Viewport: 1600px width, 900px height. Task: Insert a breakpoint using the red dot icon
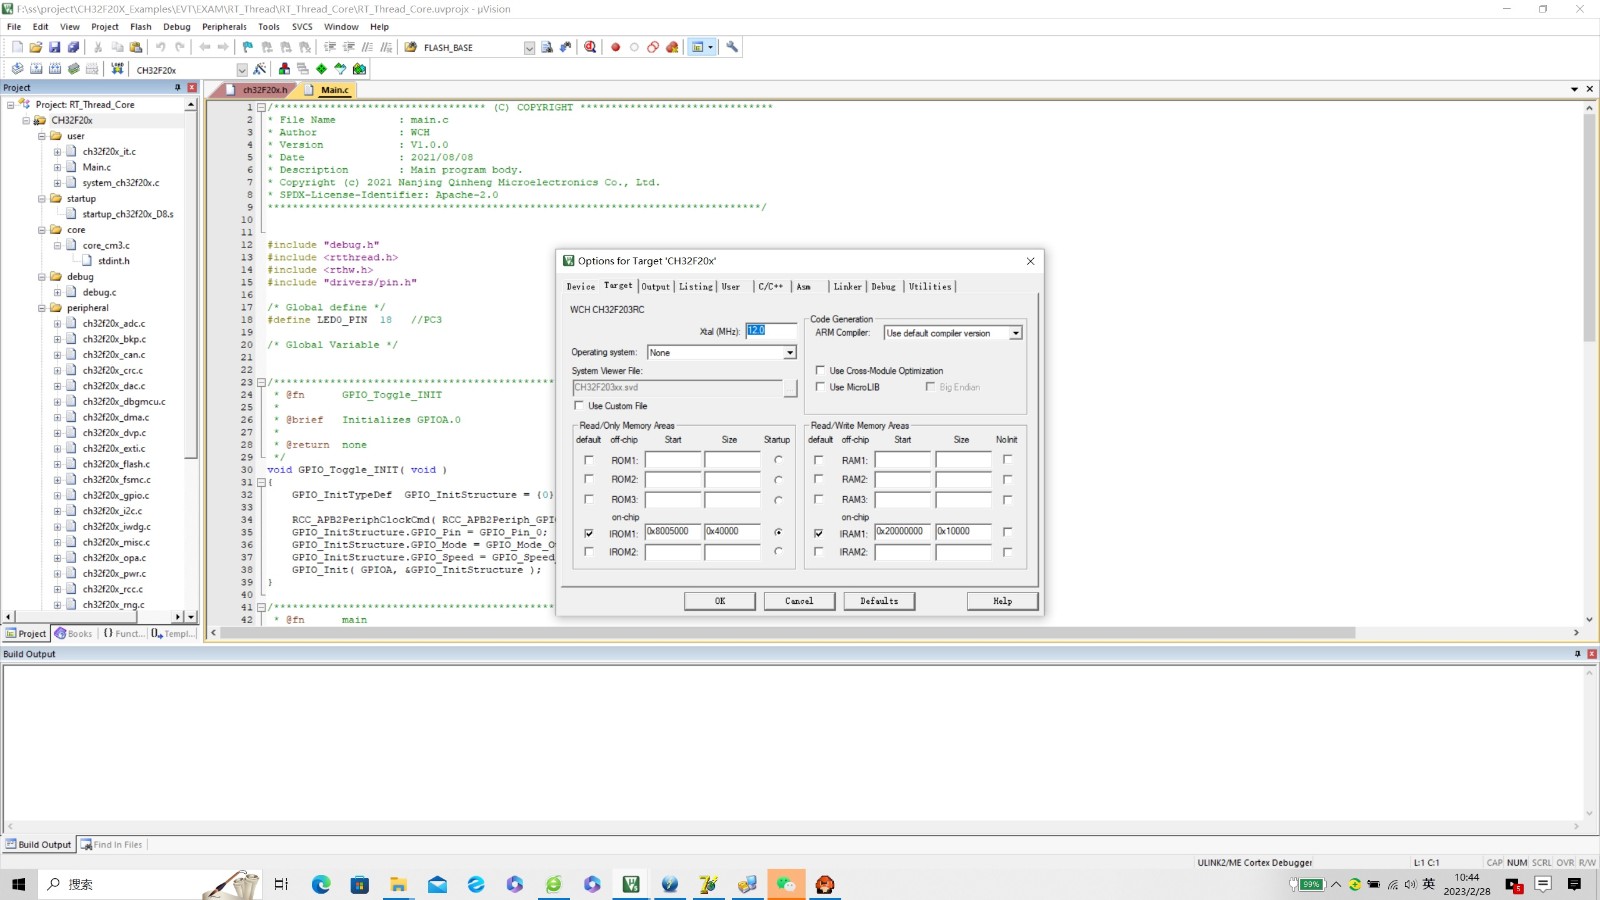(616, 47)
